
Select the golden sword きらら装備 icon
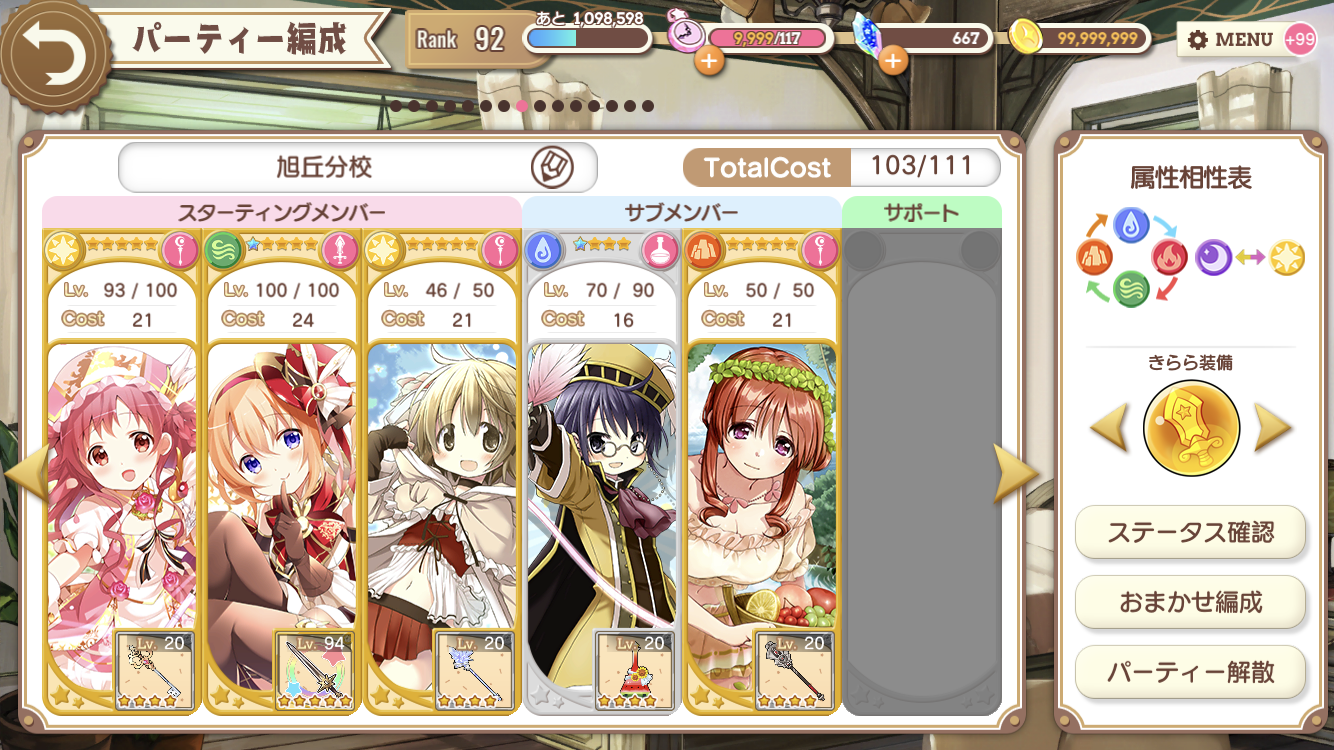[x=1191, y=429]
